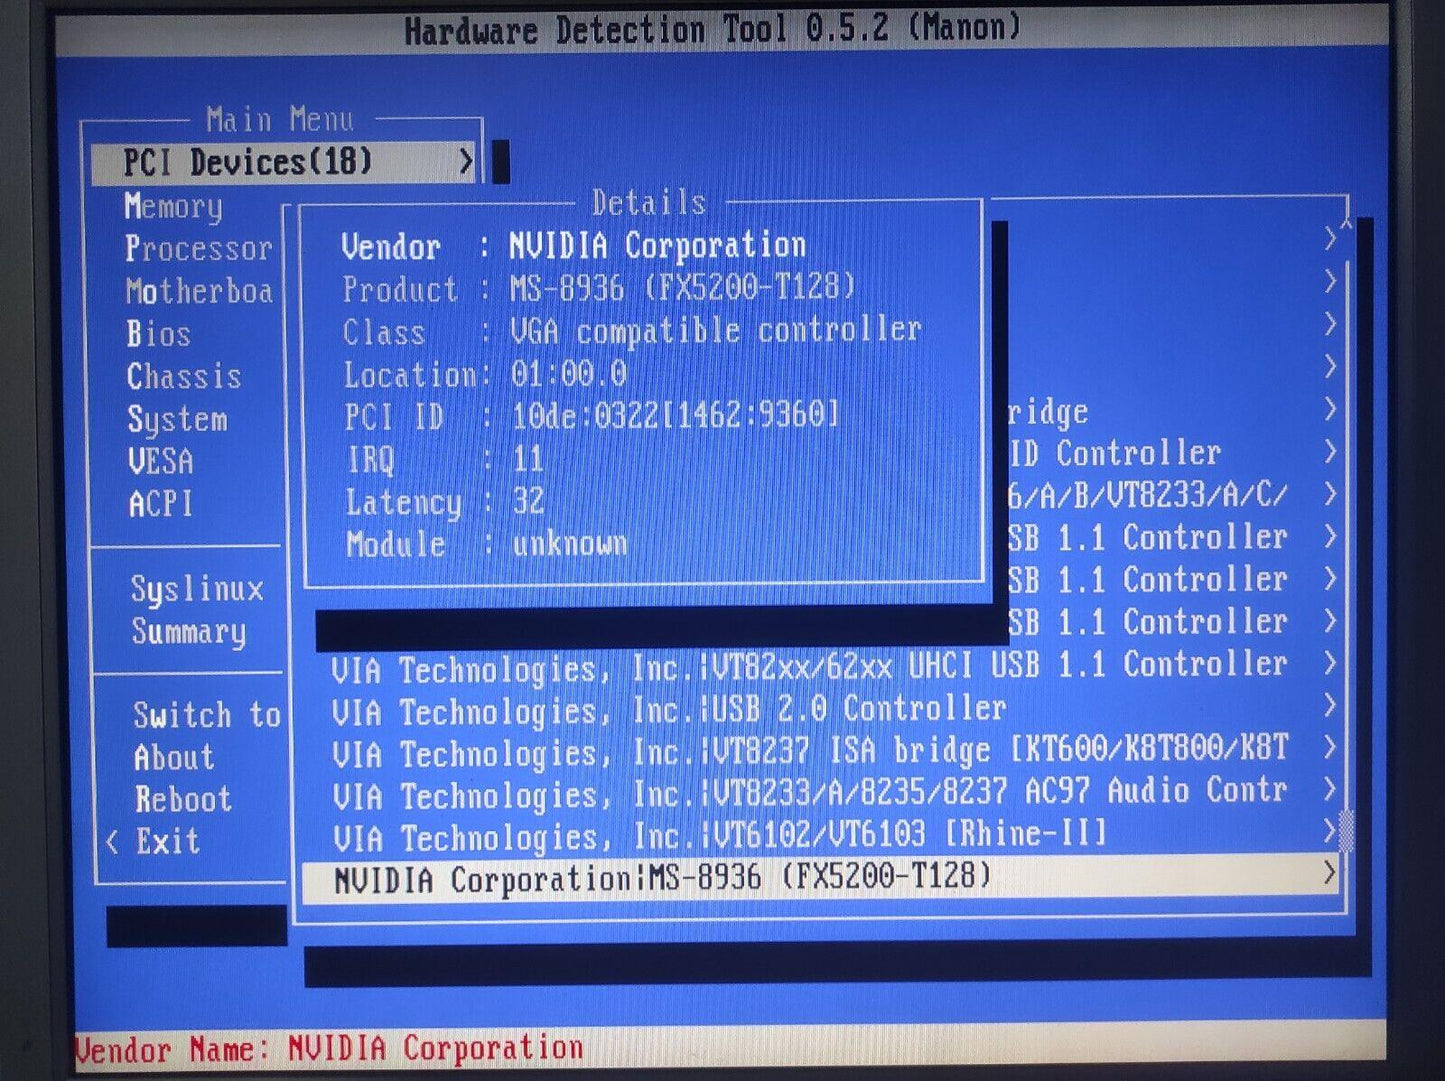Select System from the Main Menu
This screenshot has width=1445, height=1081.
click(177, 420)
